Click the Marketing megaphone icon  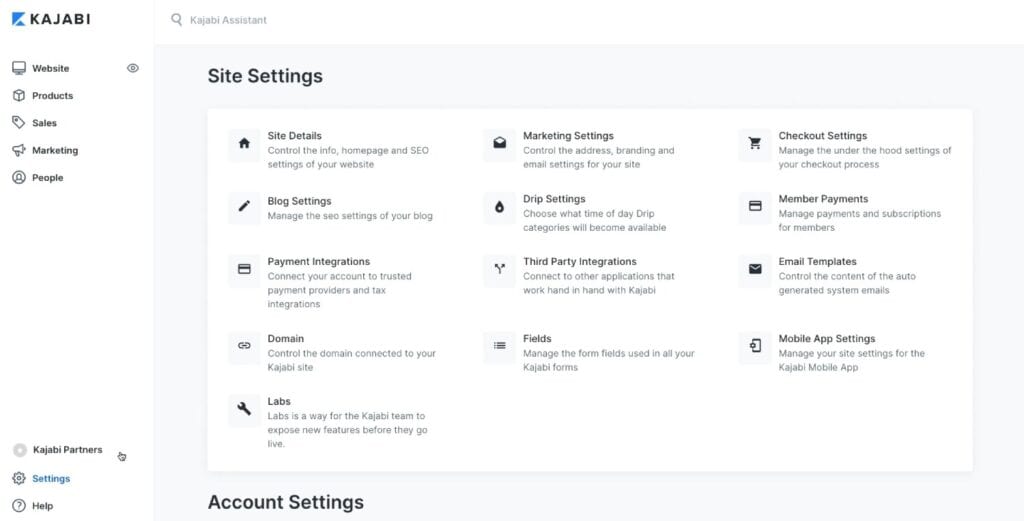tap(19, 150)
